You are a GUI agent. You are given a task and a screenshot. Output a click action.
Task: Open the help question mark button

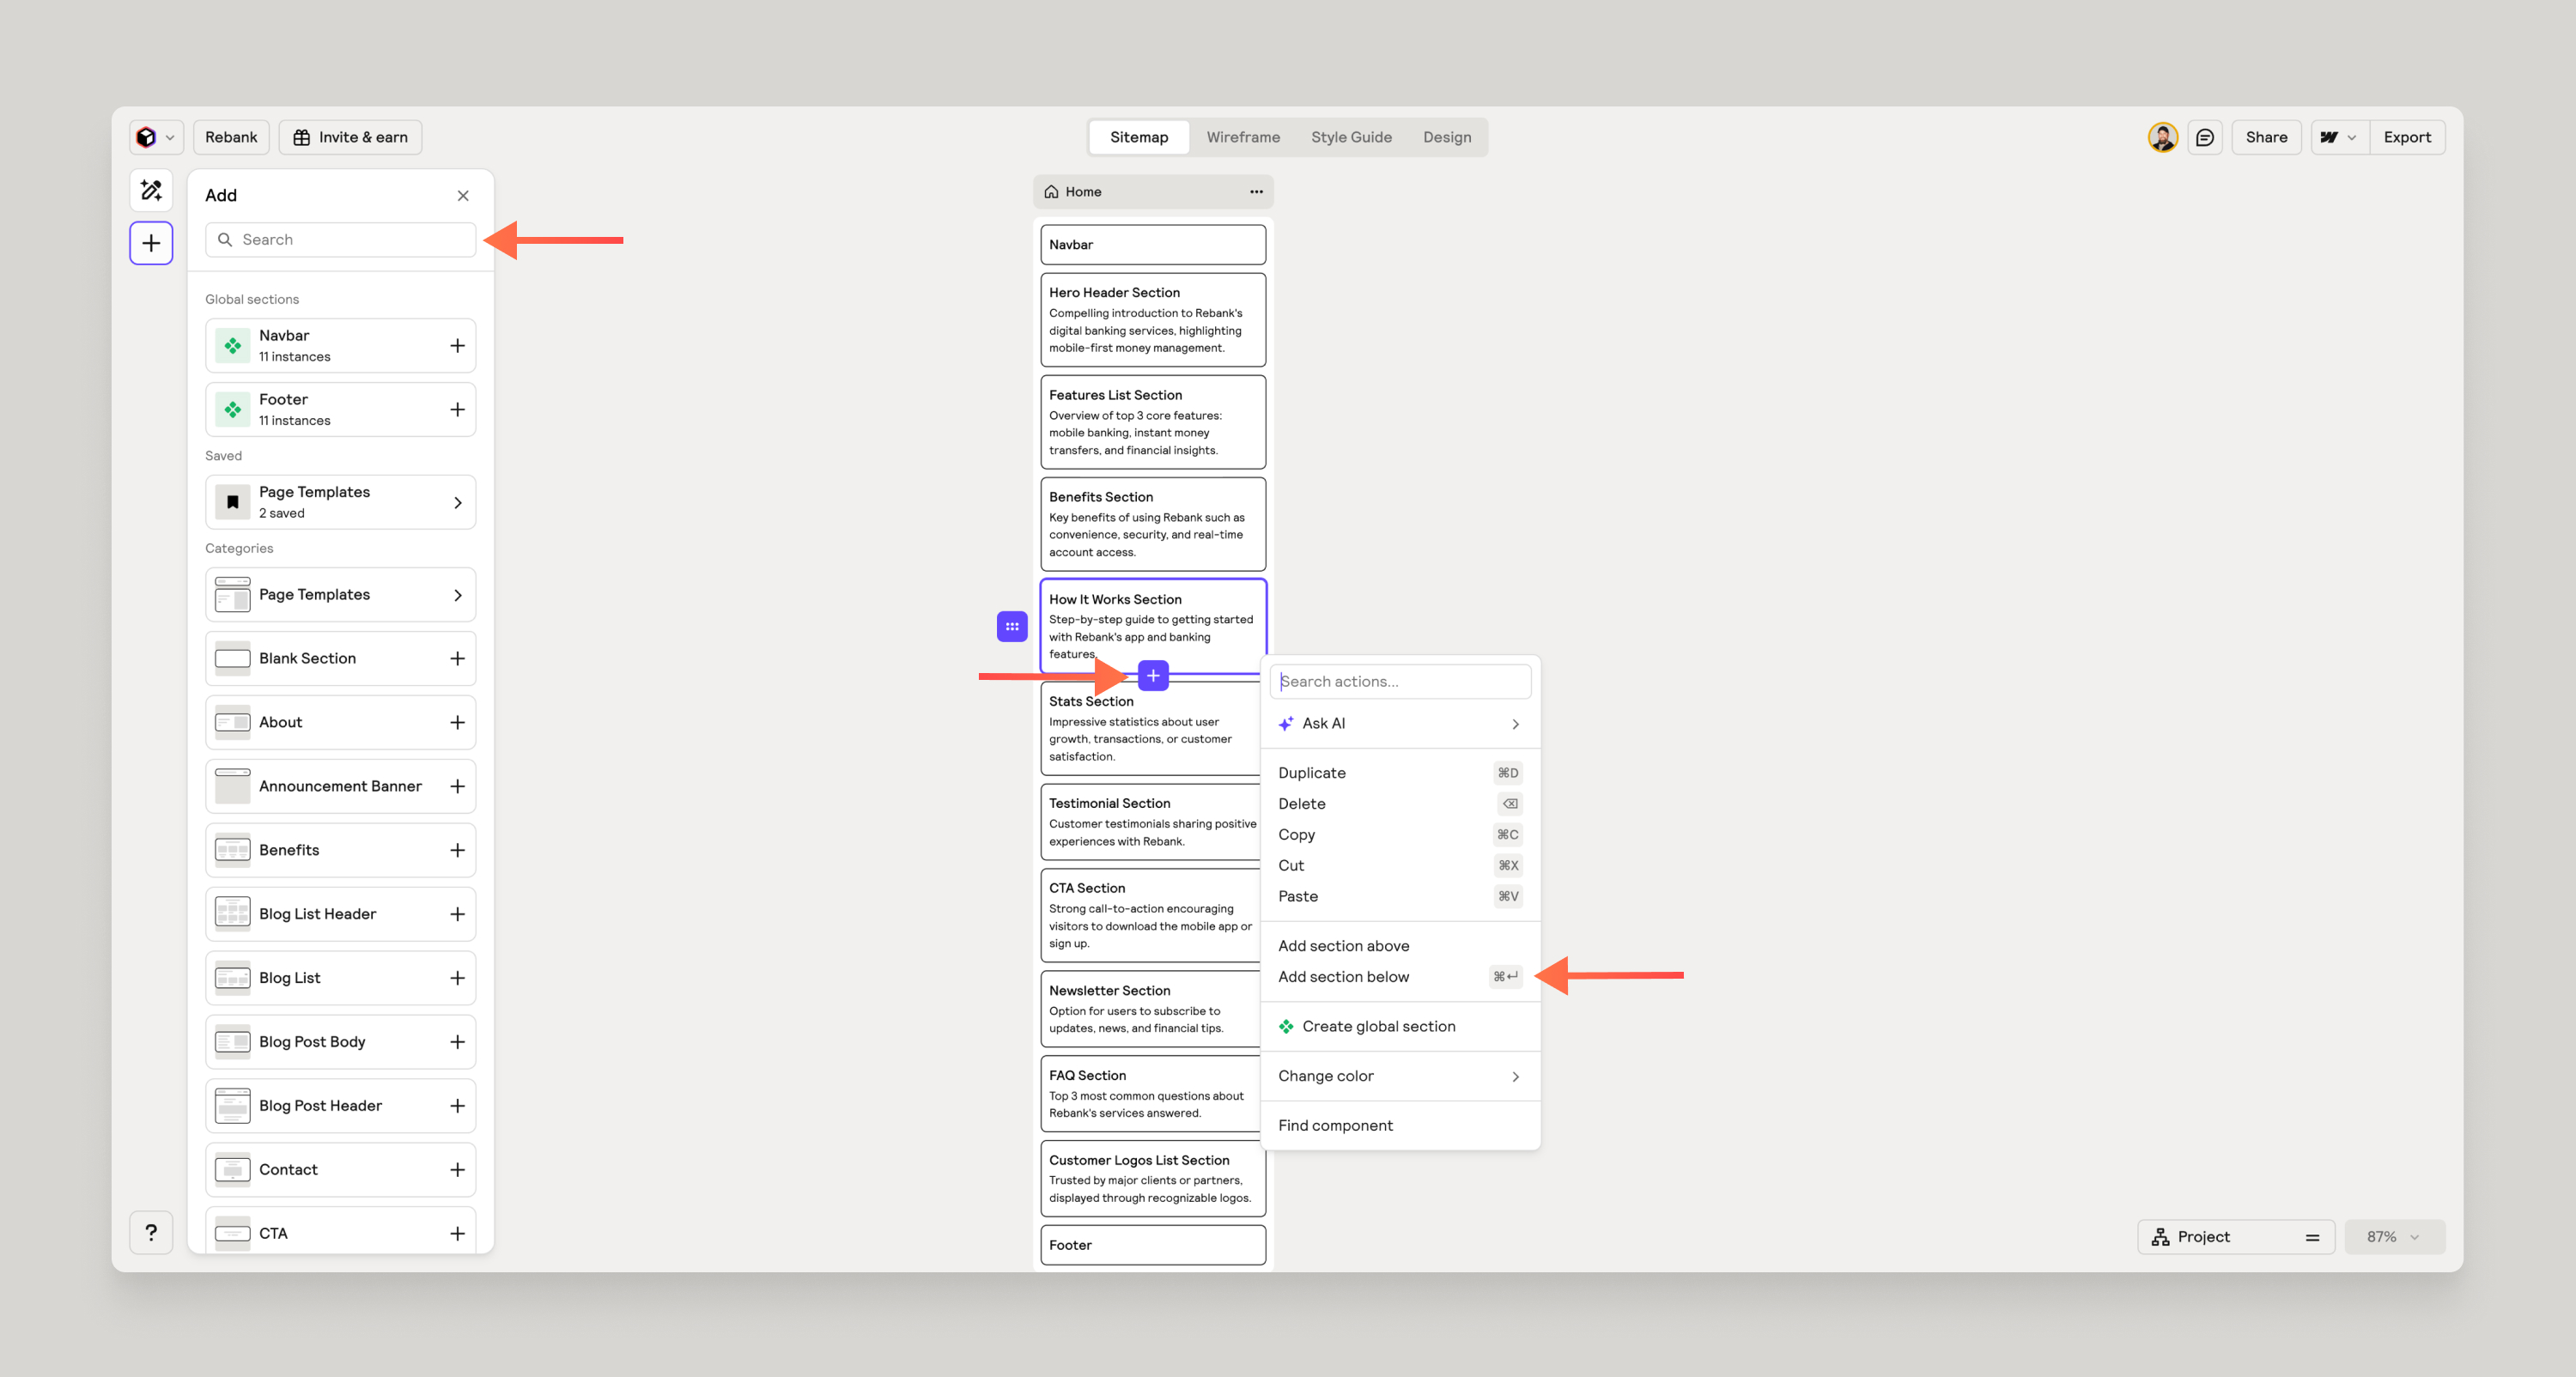tap(151, 1232)
